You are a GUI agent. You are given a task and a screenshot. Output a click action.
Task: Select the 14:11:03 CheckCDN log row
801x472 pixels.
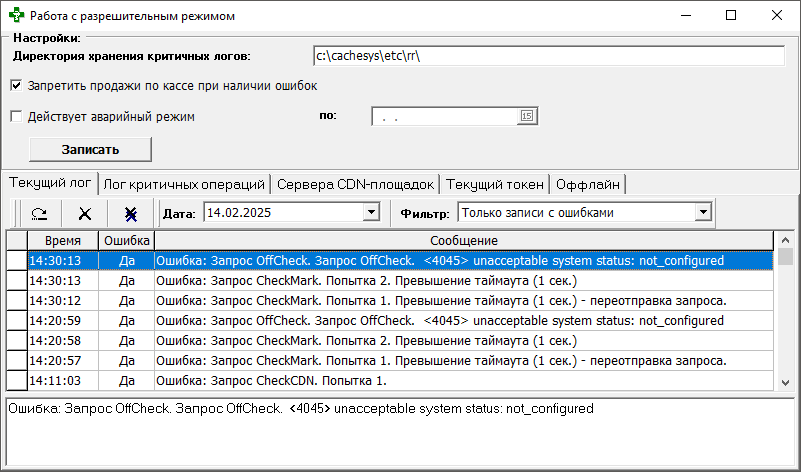[400, 381]
